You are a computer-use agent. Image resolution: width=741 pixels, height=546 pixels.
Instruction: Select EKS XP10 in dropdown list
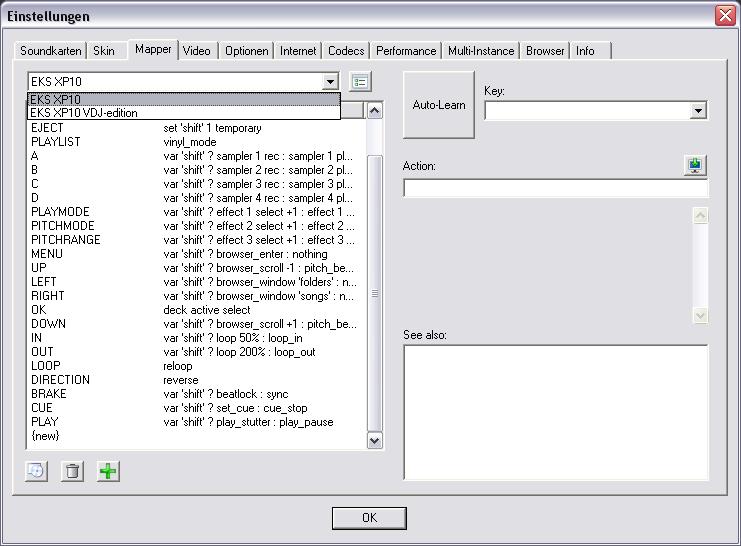coord(184,99)
